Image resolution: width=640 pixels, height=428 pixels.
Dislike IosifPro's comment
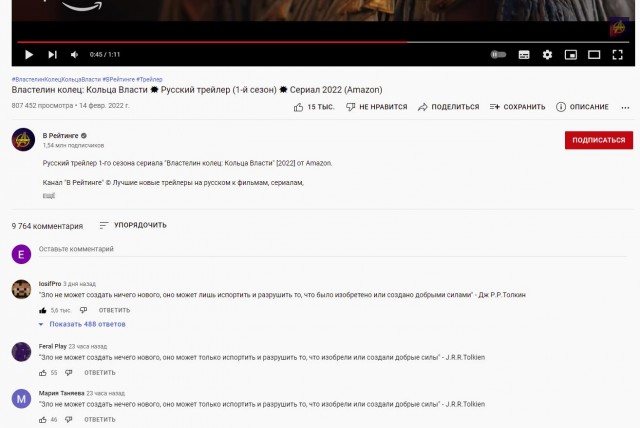pyautogui.click(x=83, y=310)
